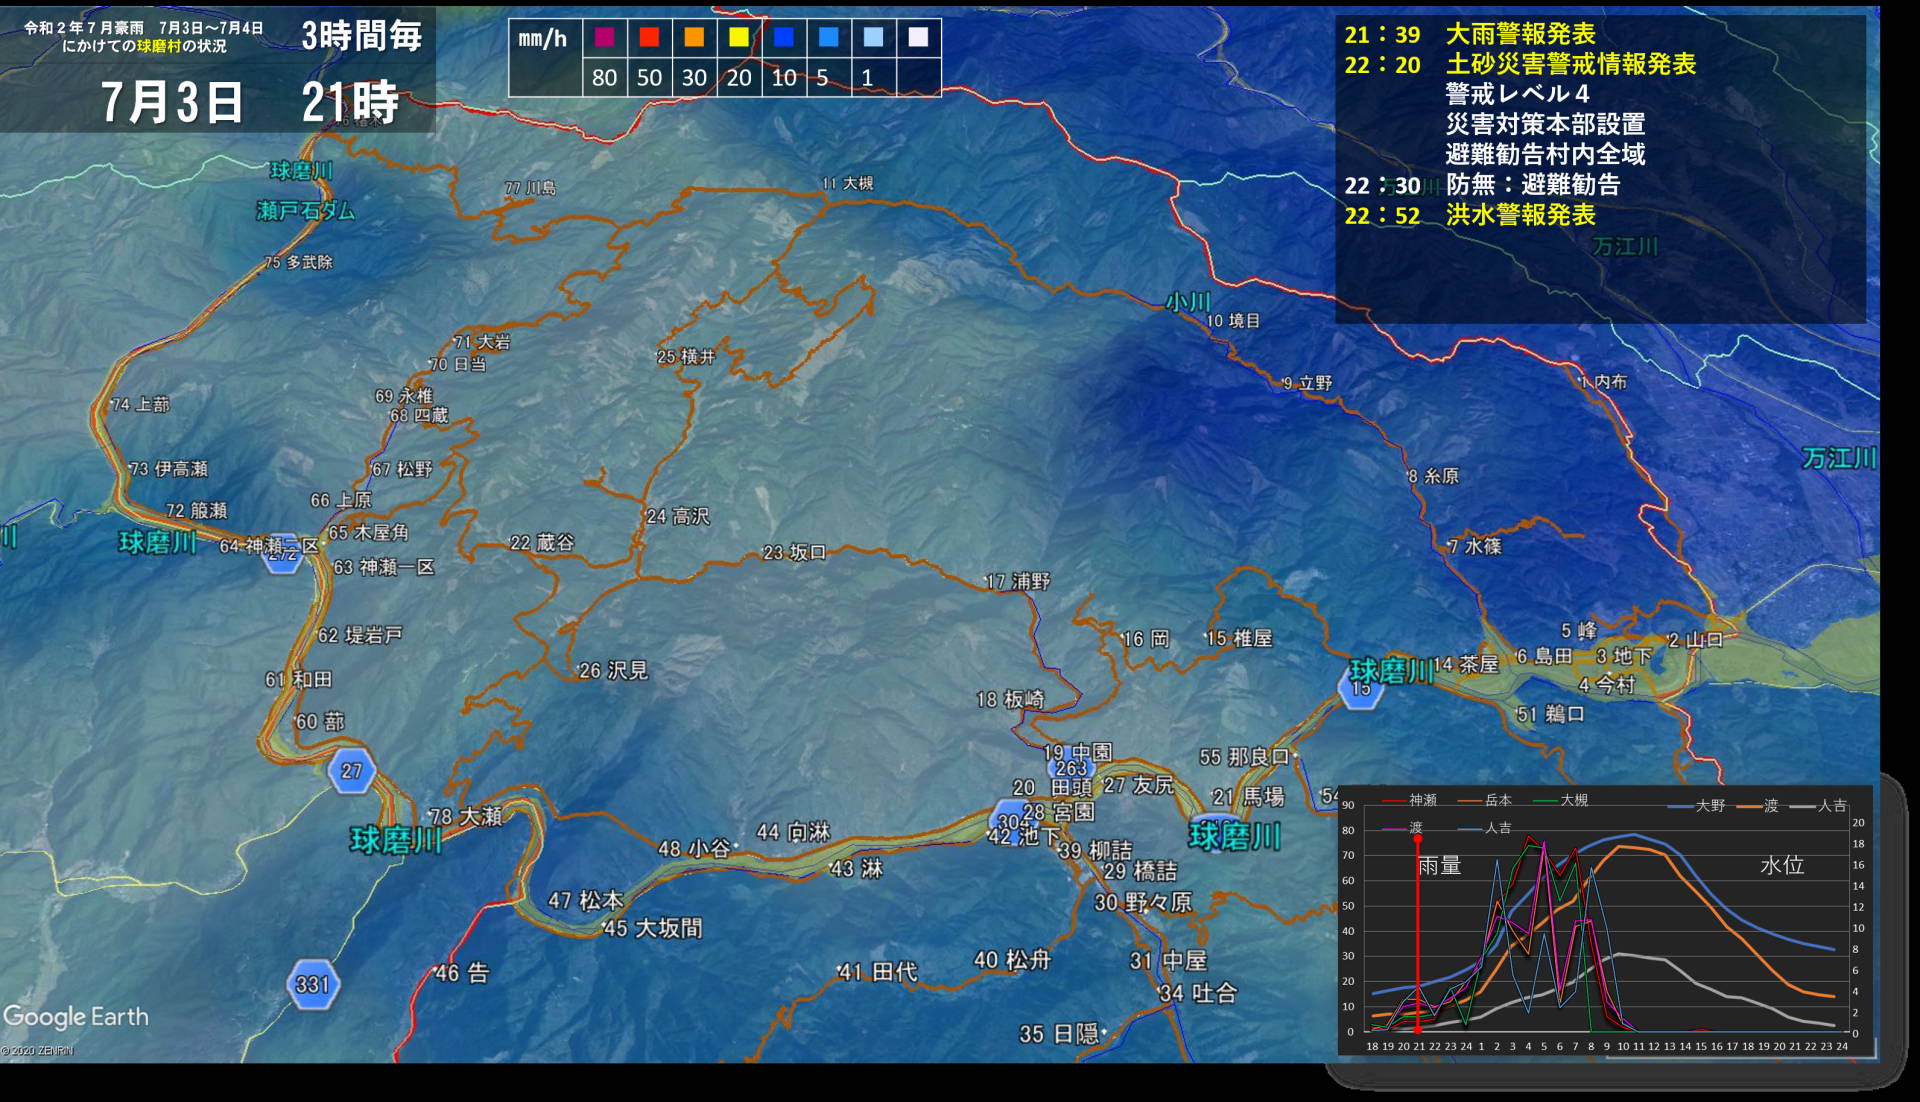The image size is (1920, 1102).
Task: Click the 土砂災害警戒情報発表 line
Action: pos(1571,64)
